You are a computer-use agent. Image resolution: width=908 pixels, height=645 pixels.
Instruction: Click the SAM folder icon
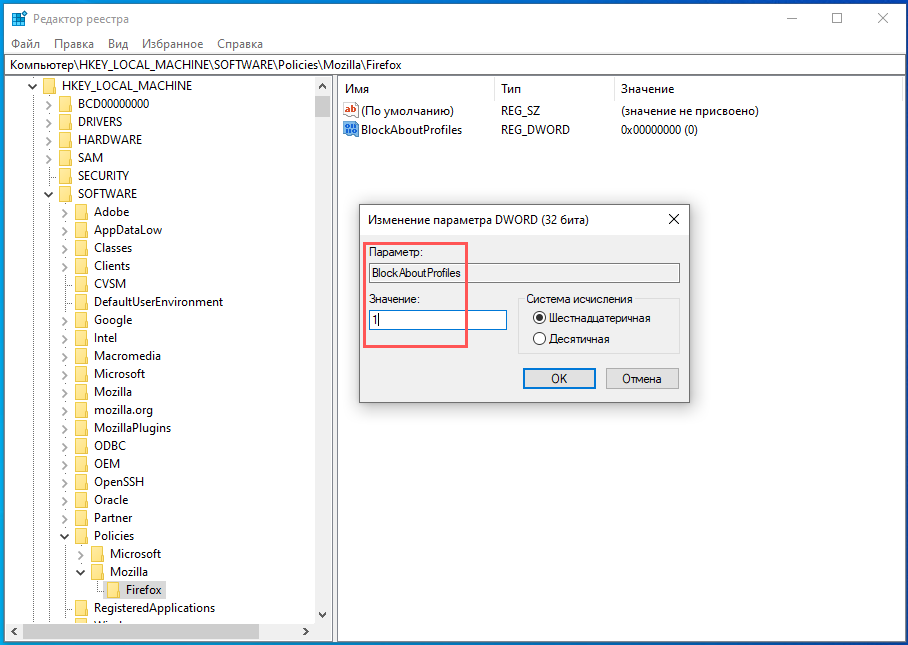coord(65,158)
